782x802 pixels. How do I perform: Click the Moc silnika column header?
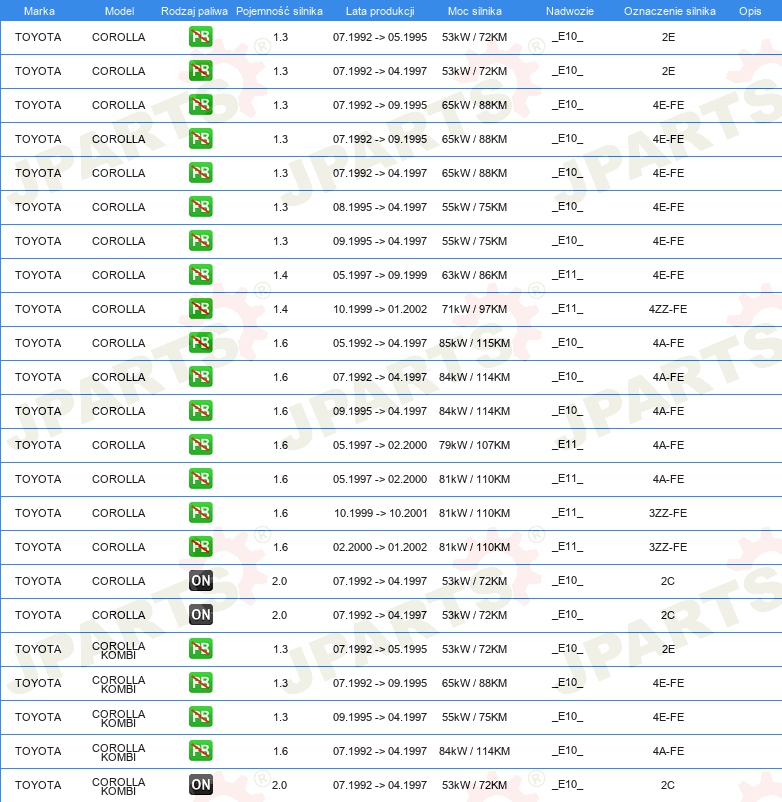coord(475,11)
